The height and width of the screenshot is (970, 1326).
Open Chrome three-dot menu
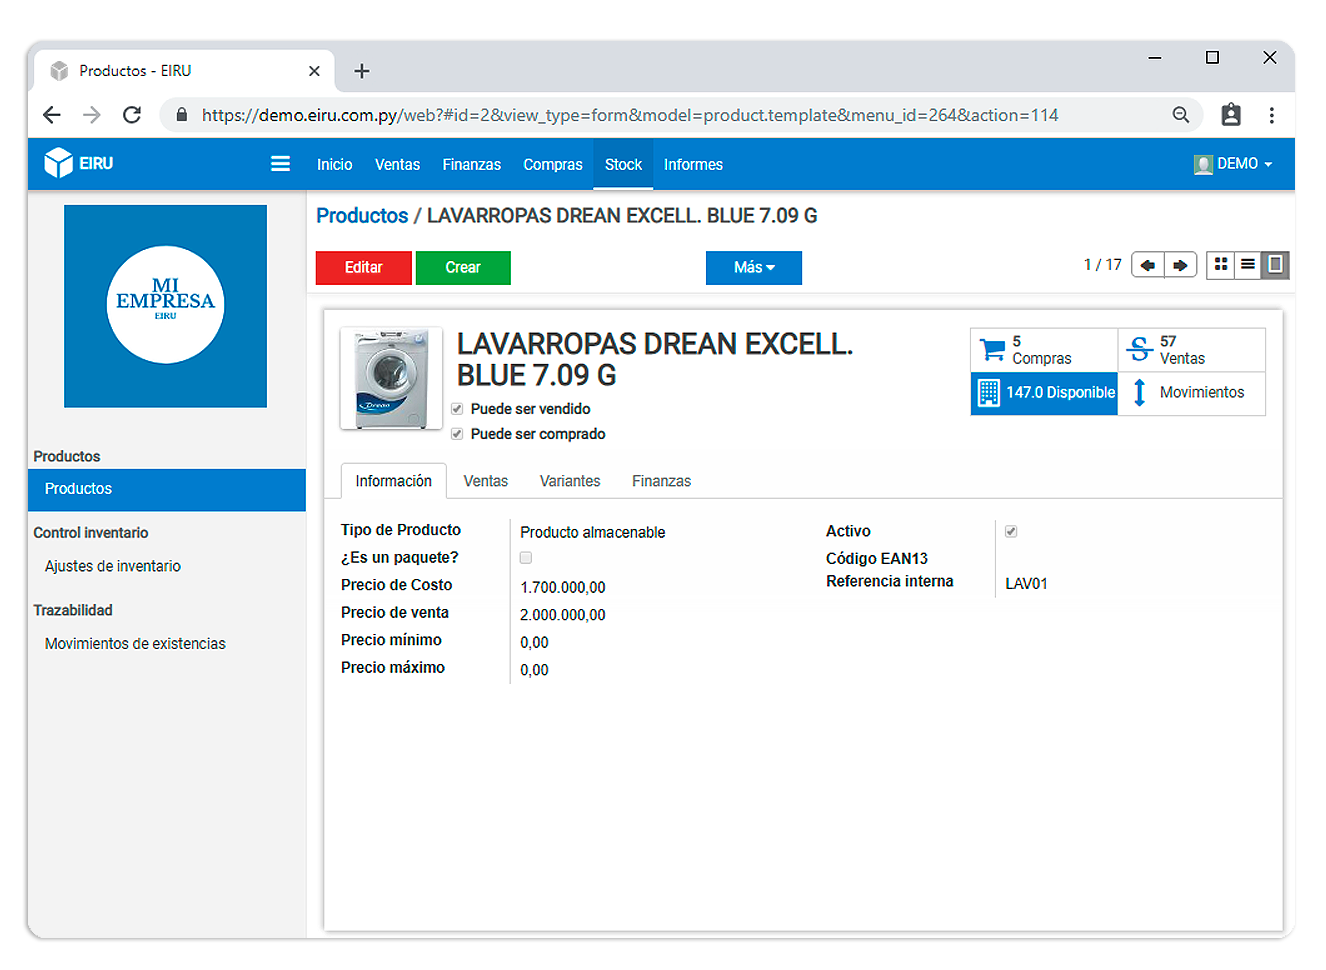point(1272,115)
